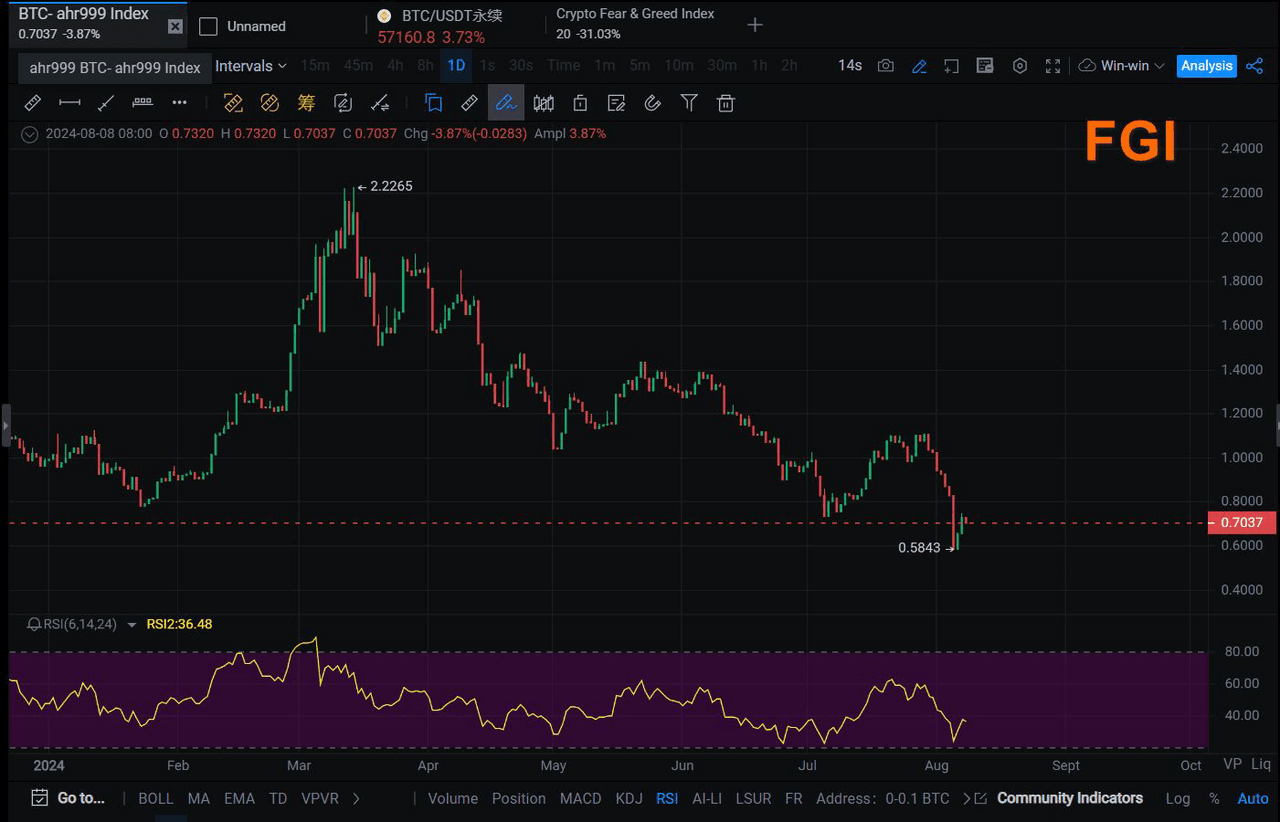Select the 1D interval

click(456, 65)
